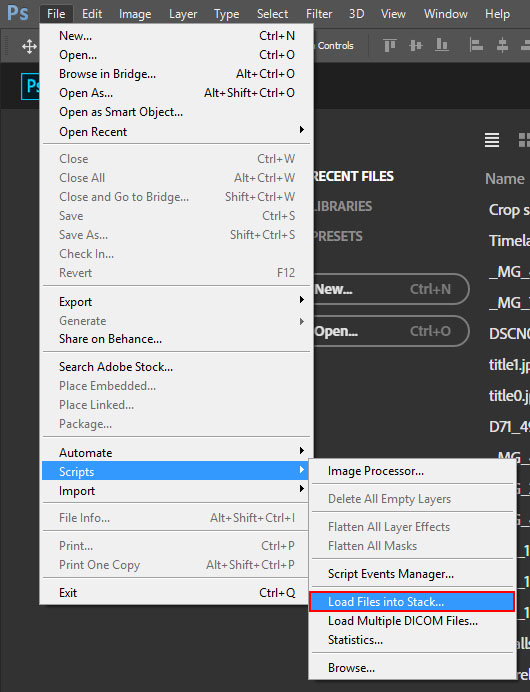Open recent file title1.jp

509,365
